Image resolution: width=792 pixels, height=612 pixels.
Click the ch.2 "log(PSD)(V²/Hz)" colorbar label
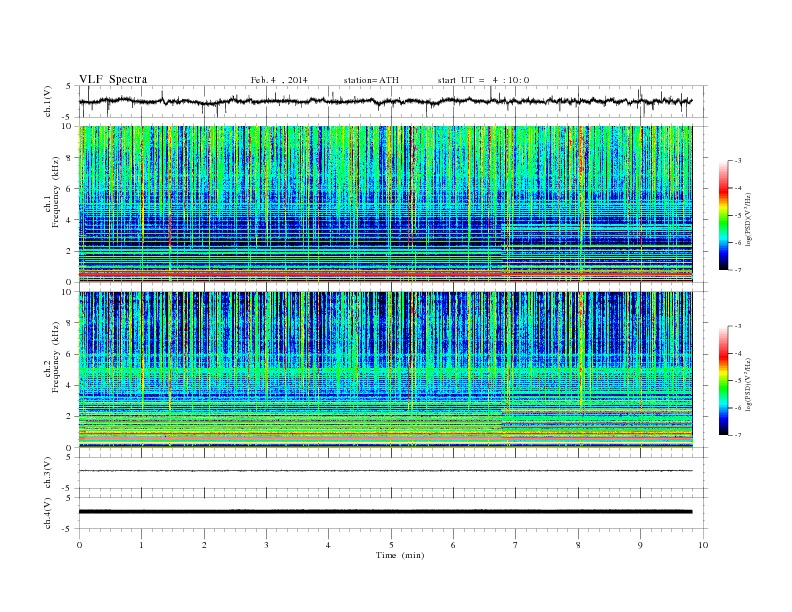[749, 384]
